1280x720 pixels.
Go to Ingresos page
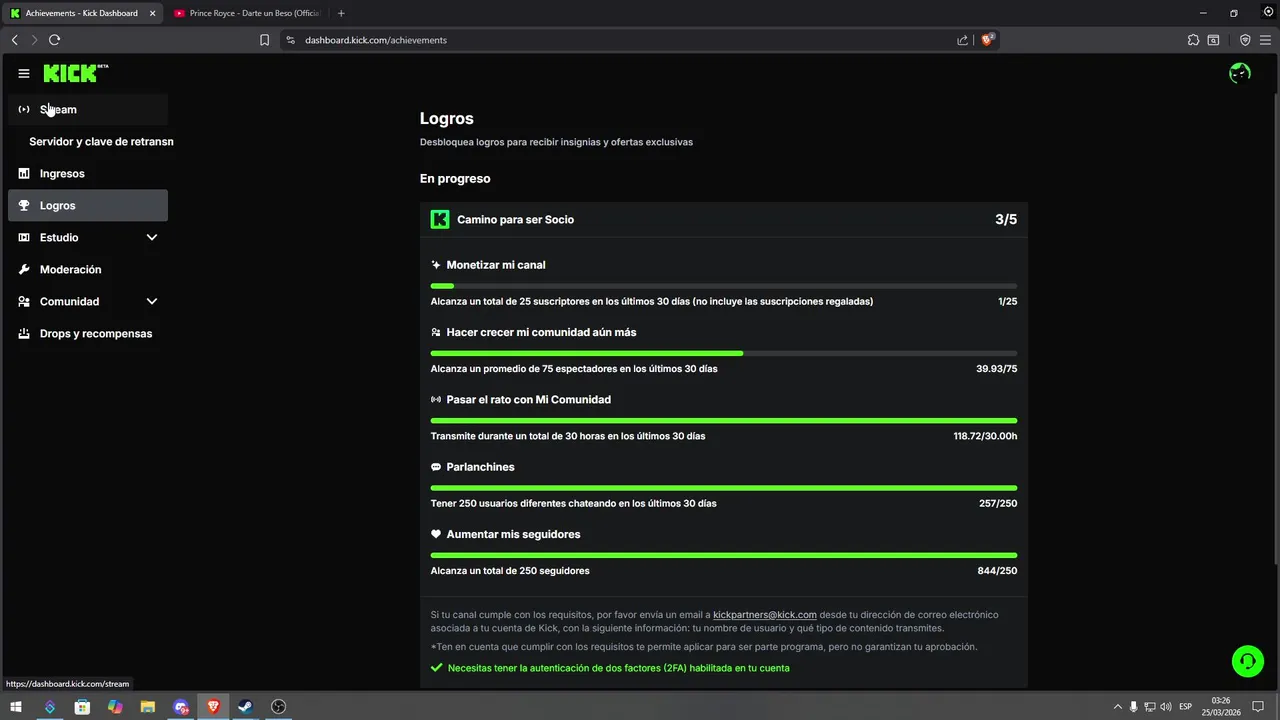click(x=88, y=173)
